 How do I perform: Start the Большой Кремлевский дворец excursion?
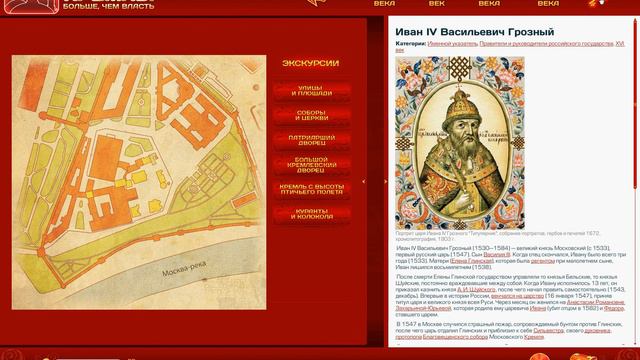pos(312,165)
